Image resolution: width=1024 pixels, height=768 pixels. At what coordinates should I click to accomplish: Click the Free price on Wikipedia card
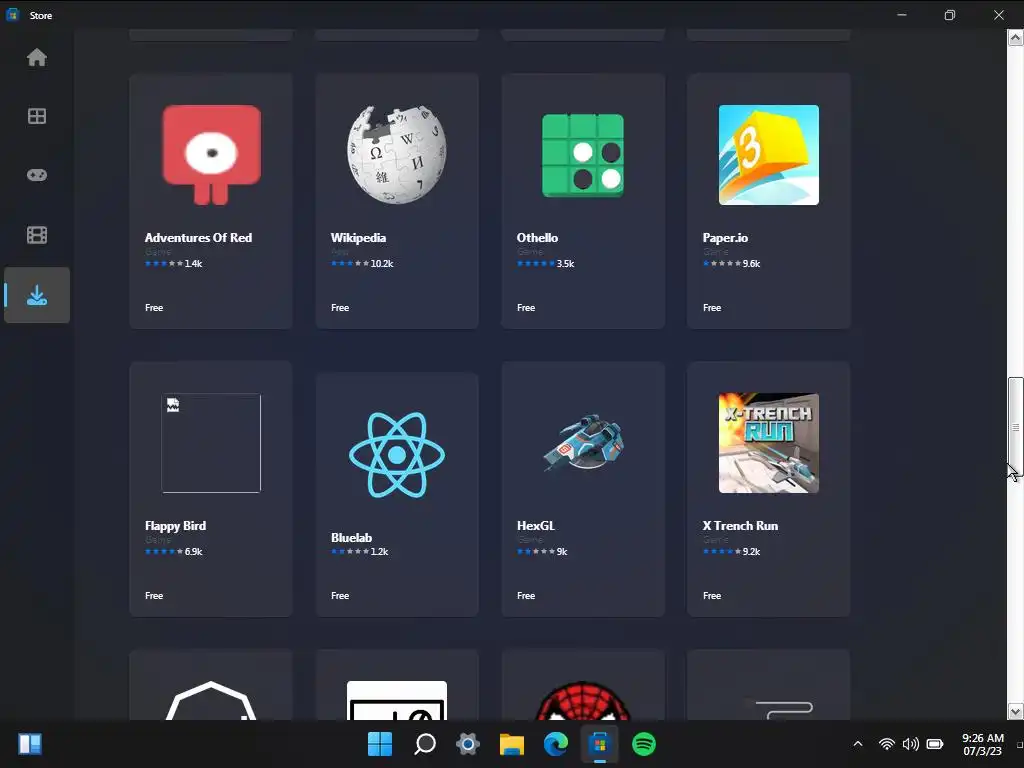coord(340,308)
